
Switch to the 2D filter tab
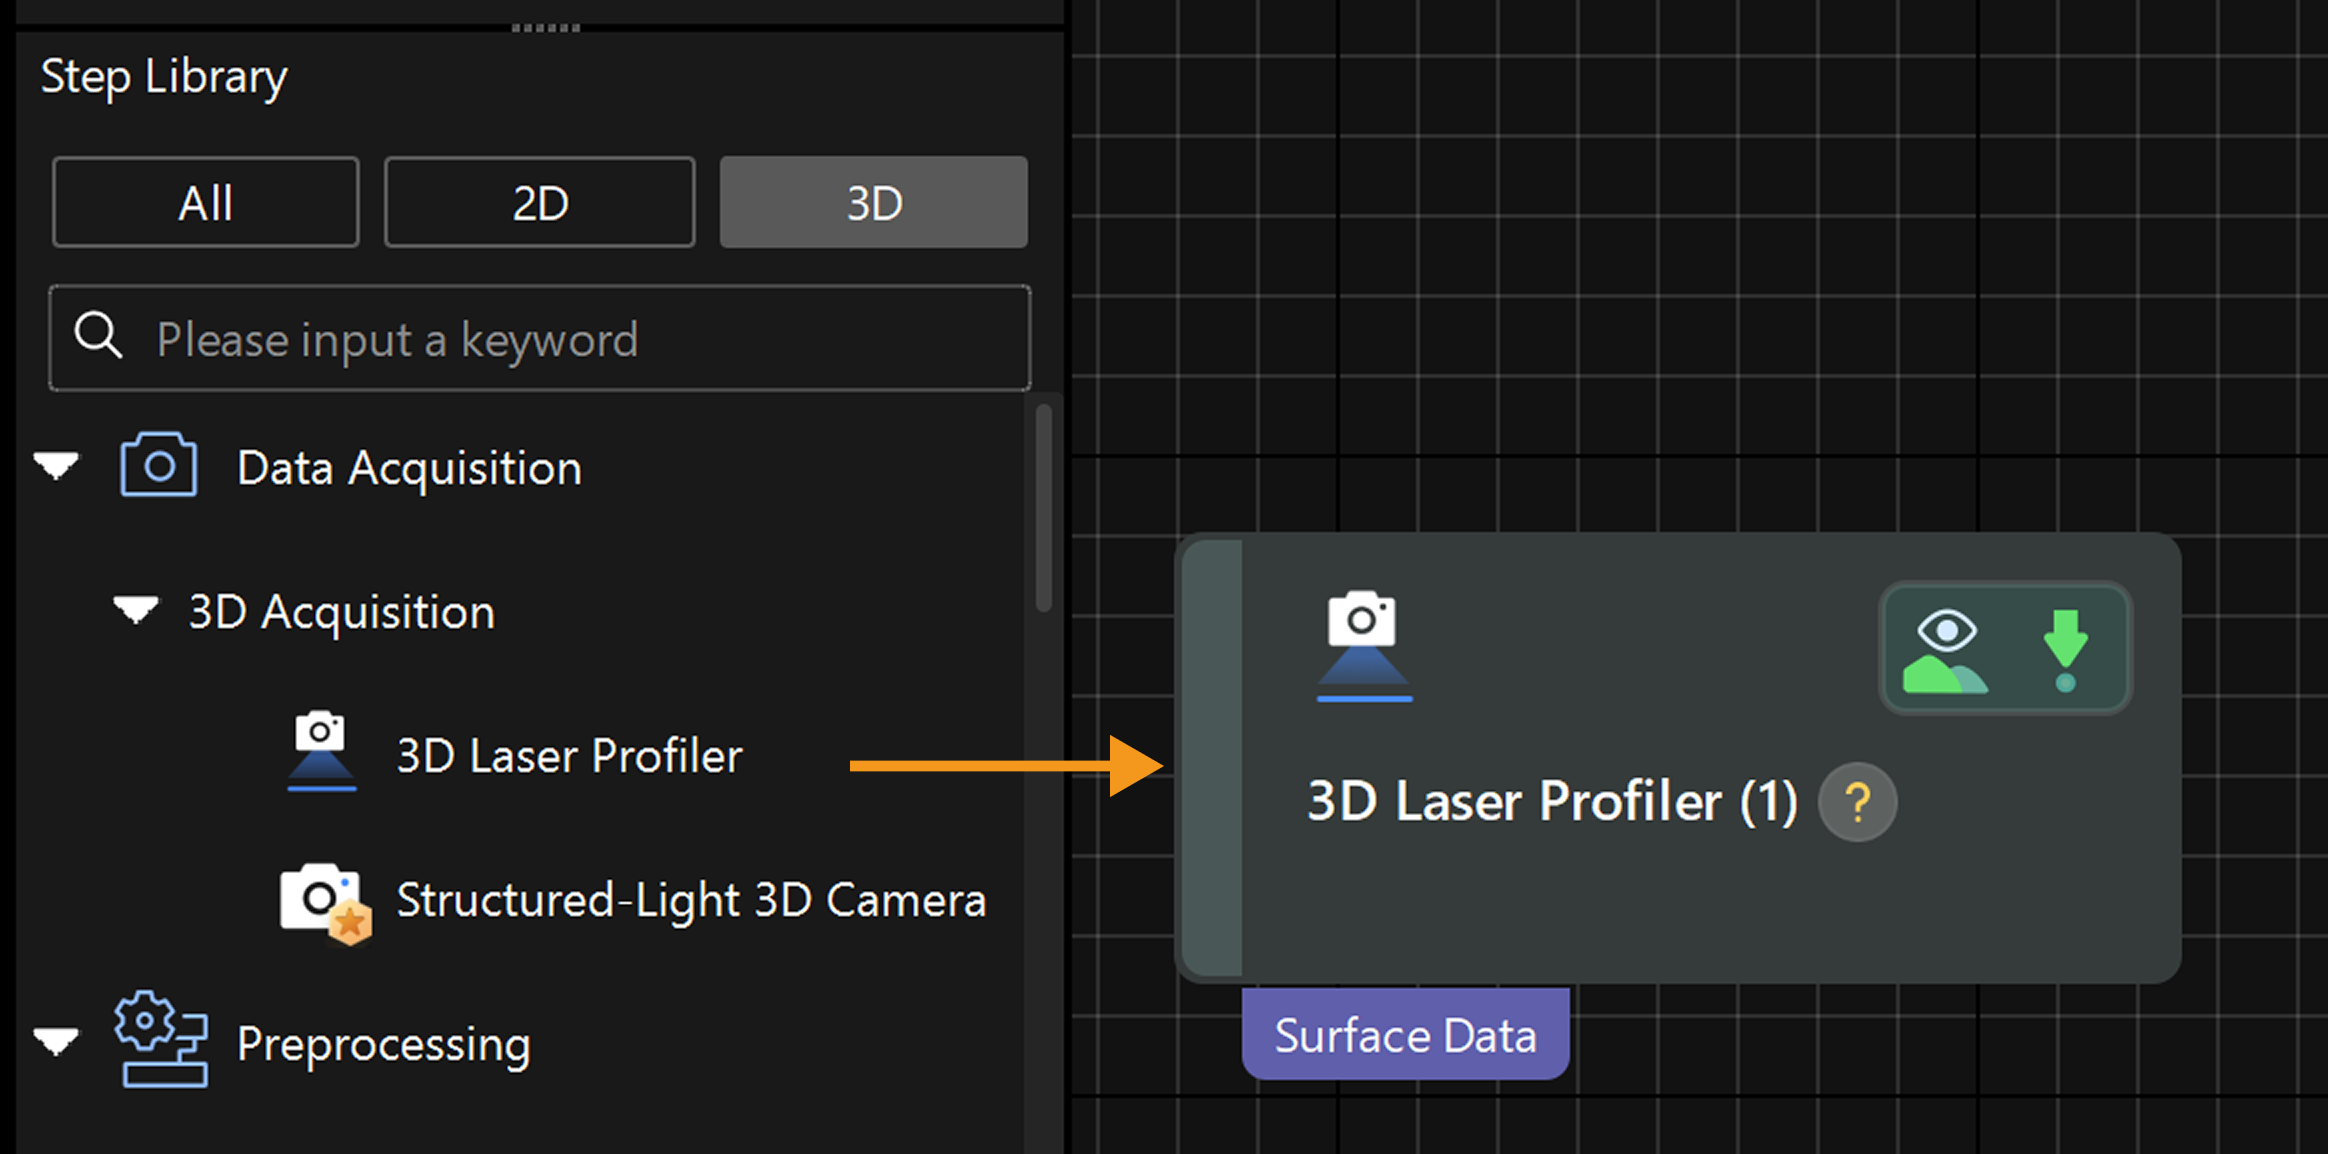coord(540,202)
